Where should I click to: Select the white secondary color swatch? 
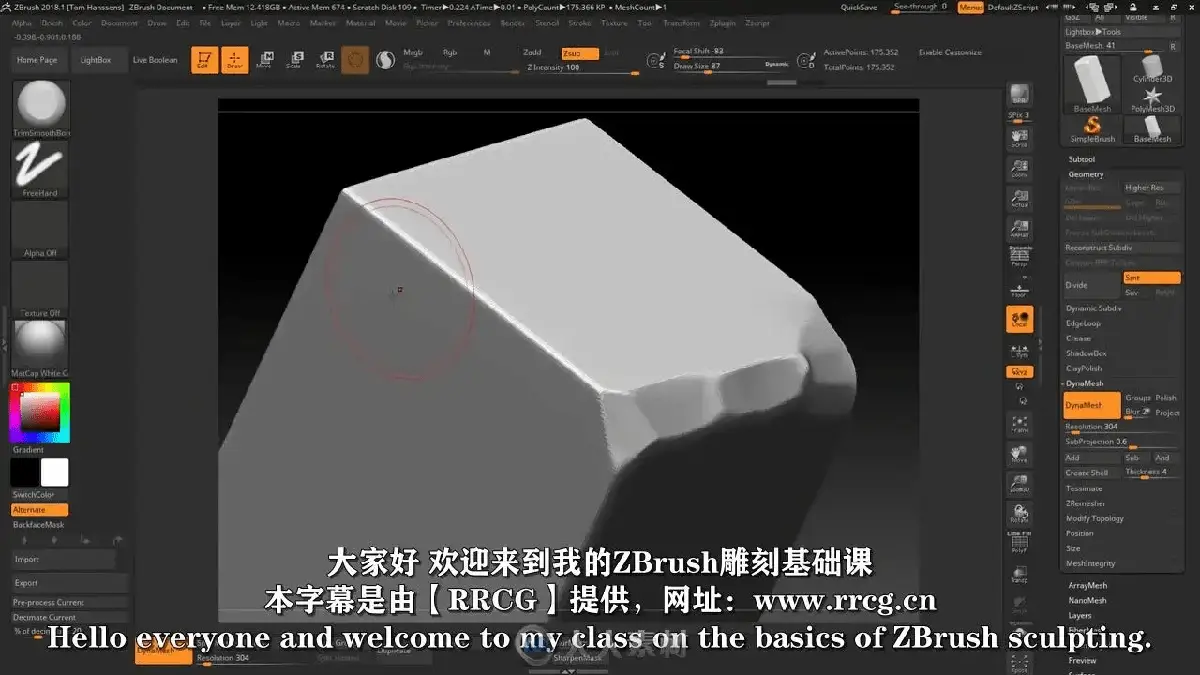pyautogui.click(x=54, y=473)
